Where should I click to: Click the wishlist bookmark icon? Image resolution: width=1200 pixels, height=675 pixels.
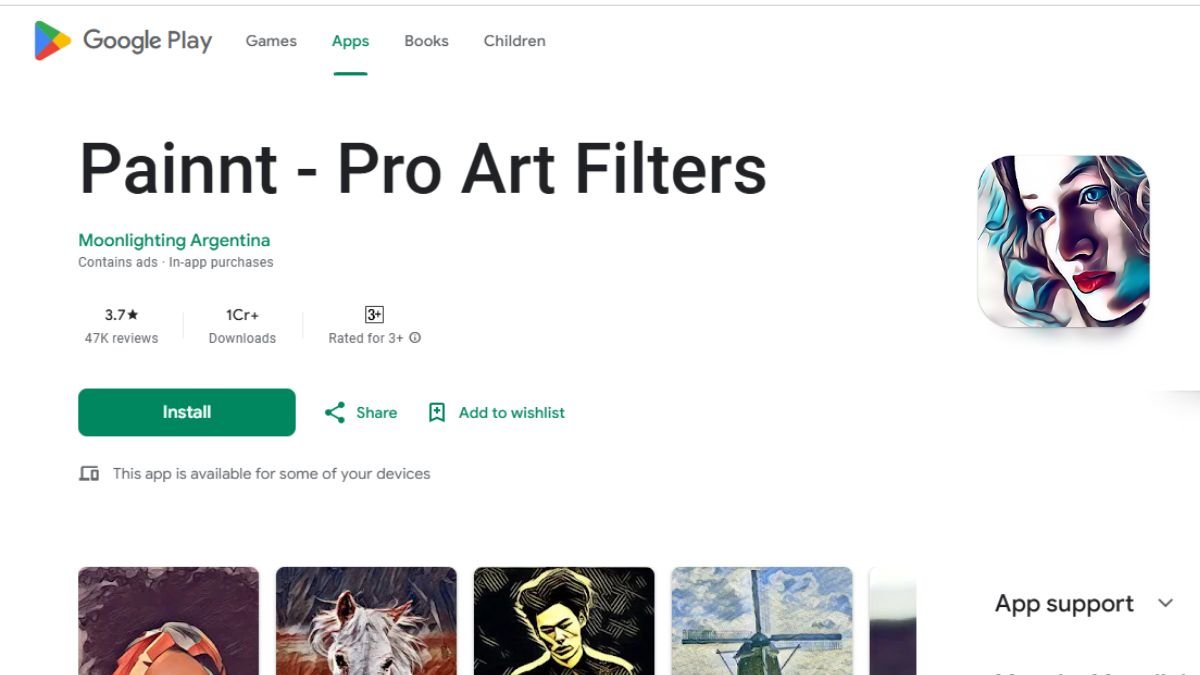pyautogui.click(x=437, y=412)
